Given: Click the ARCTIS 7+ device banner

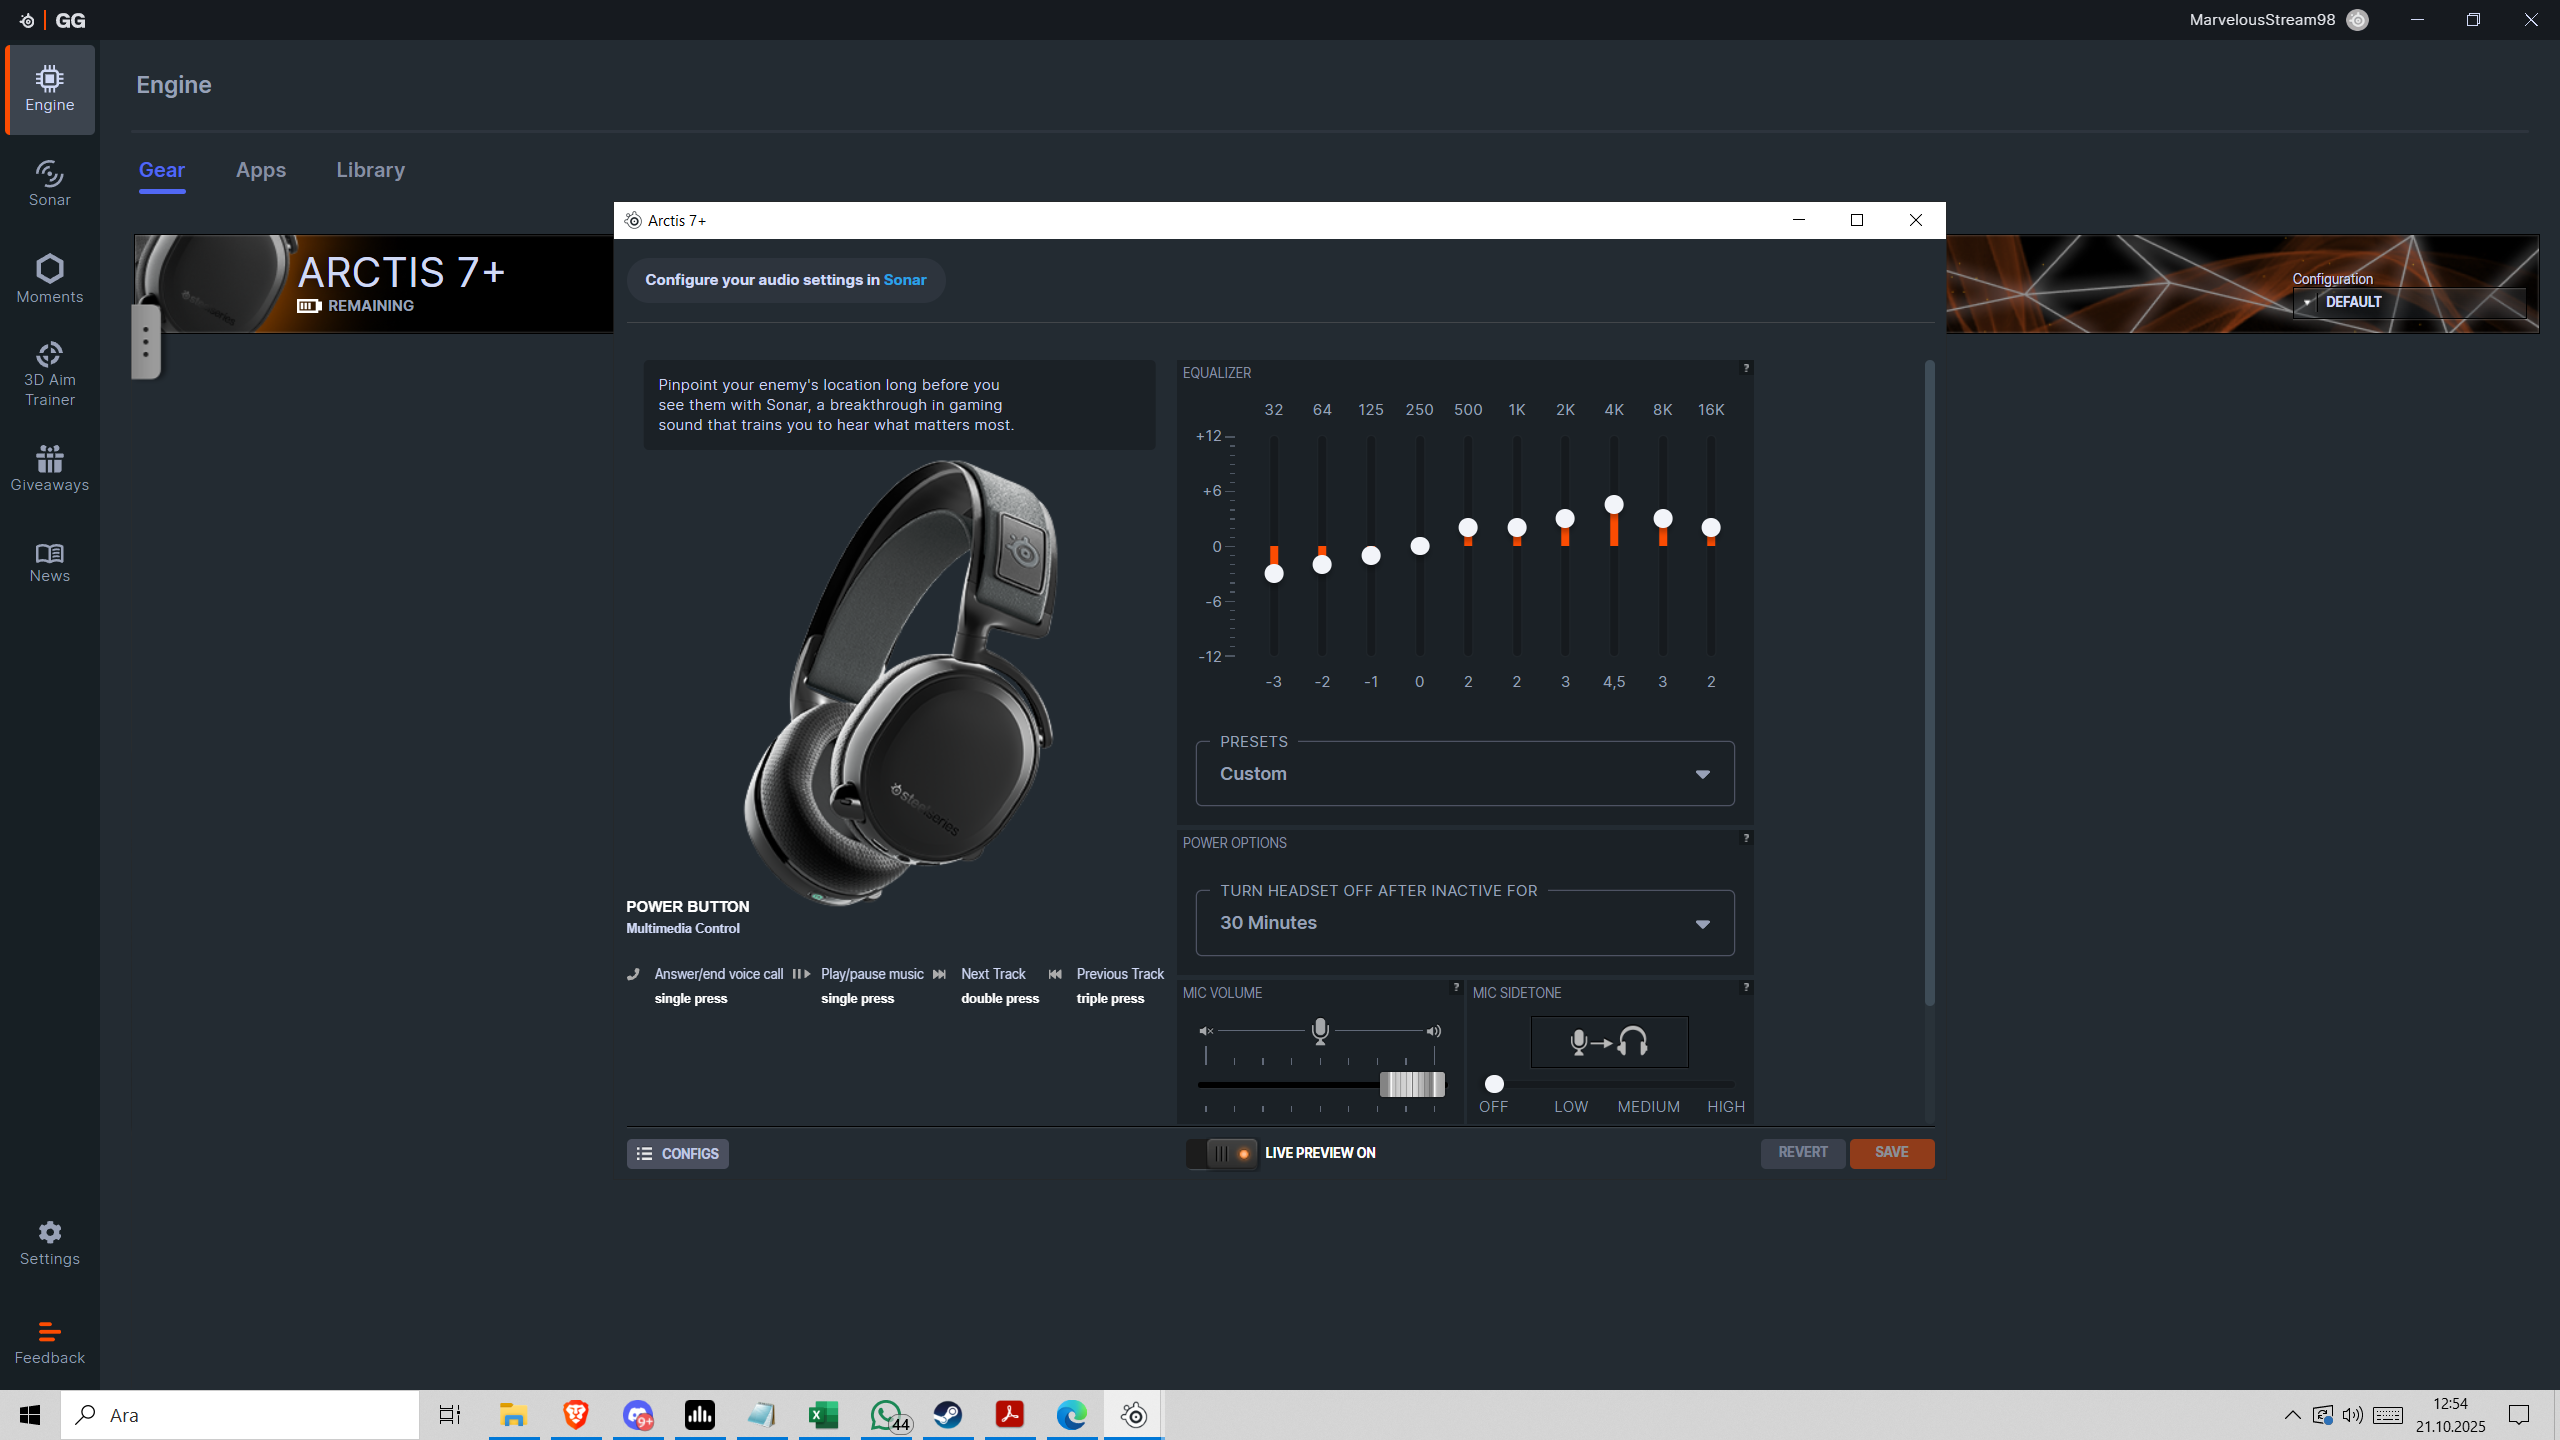Looking at the screenshot, I should (x=374, y=284).
